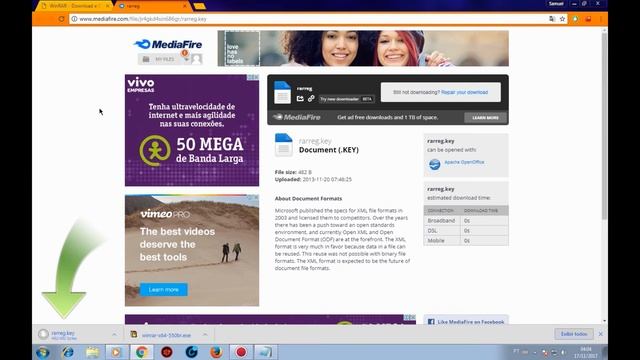Click the site info icon in the address bar
Screen dimensions: 640x360
pyautogui.click(x=74, y=19)
